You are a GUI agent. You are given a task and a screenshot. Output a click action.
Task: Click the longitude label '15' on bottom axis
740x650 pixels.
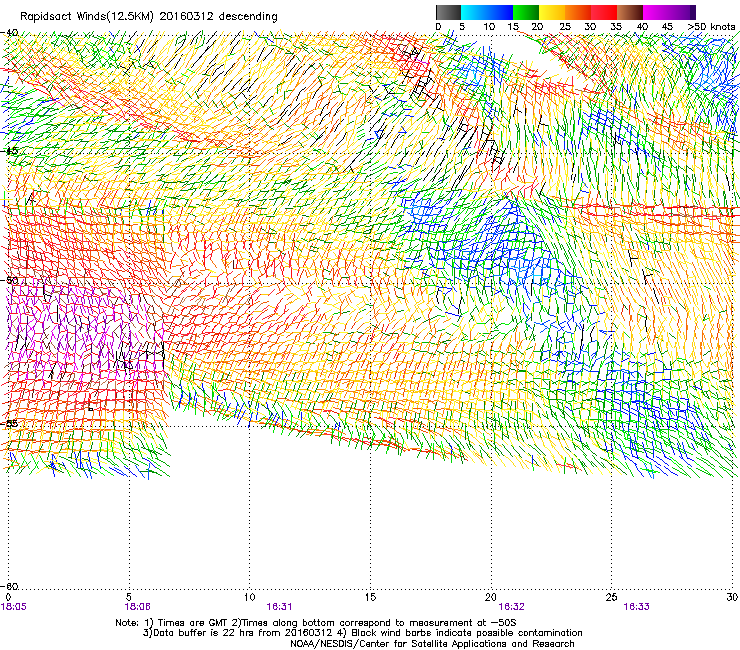370,597
